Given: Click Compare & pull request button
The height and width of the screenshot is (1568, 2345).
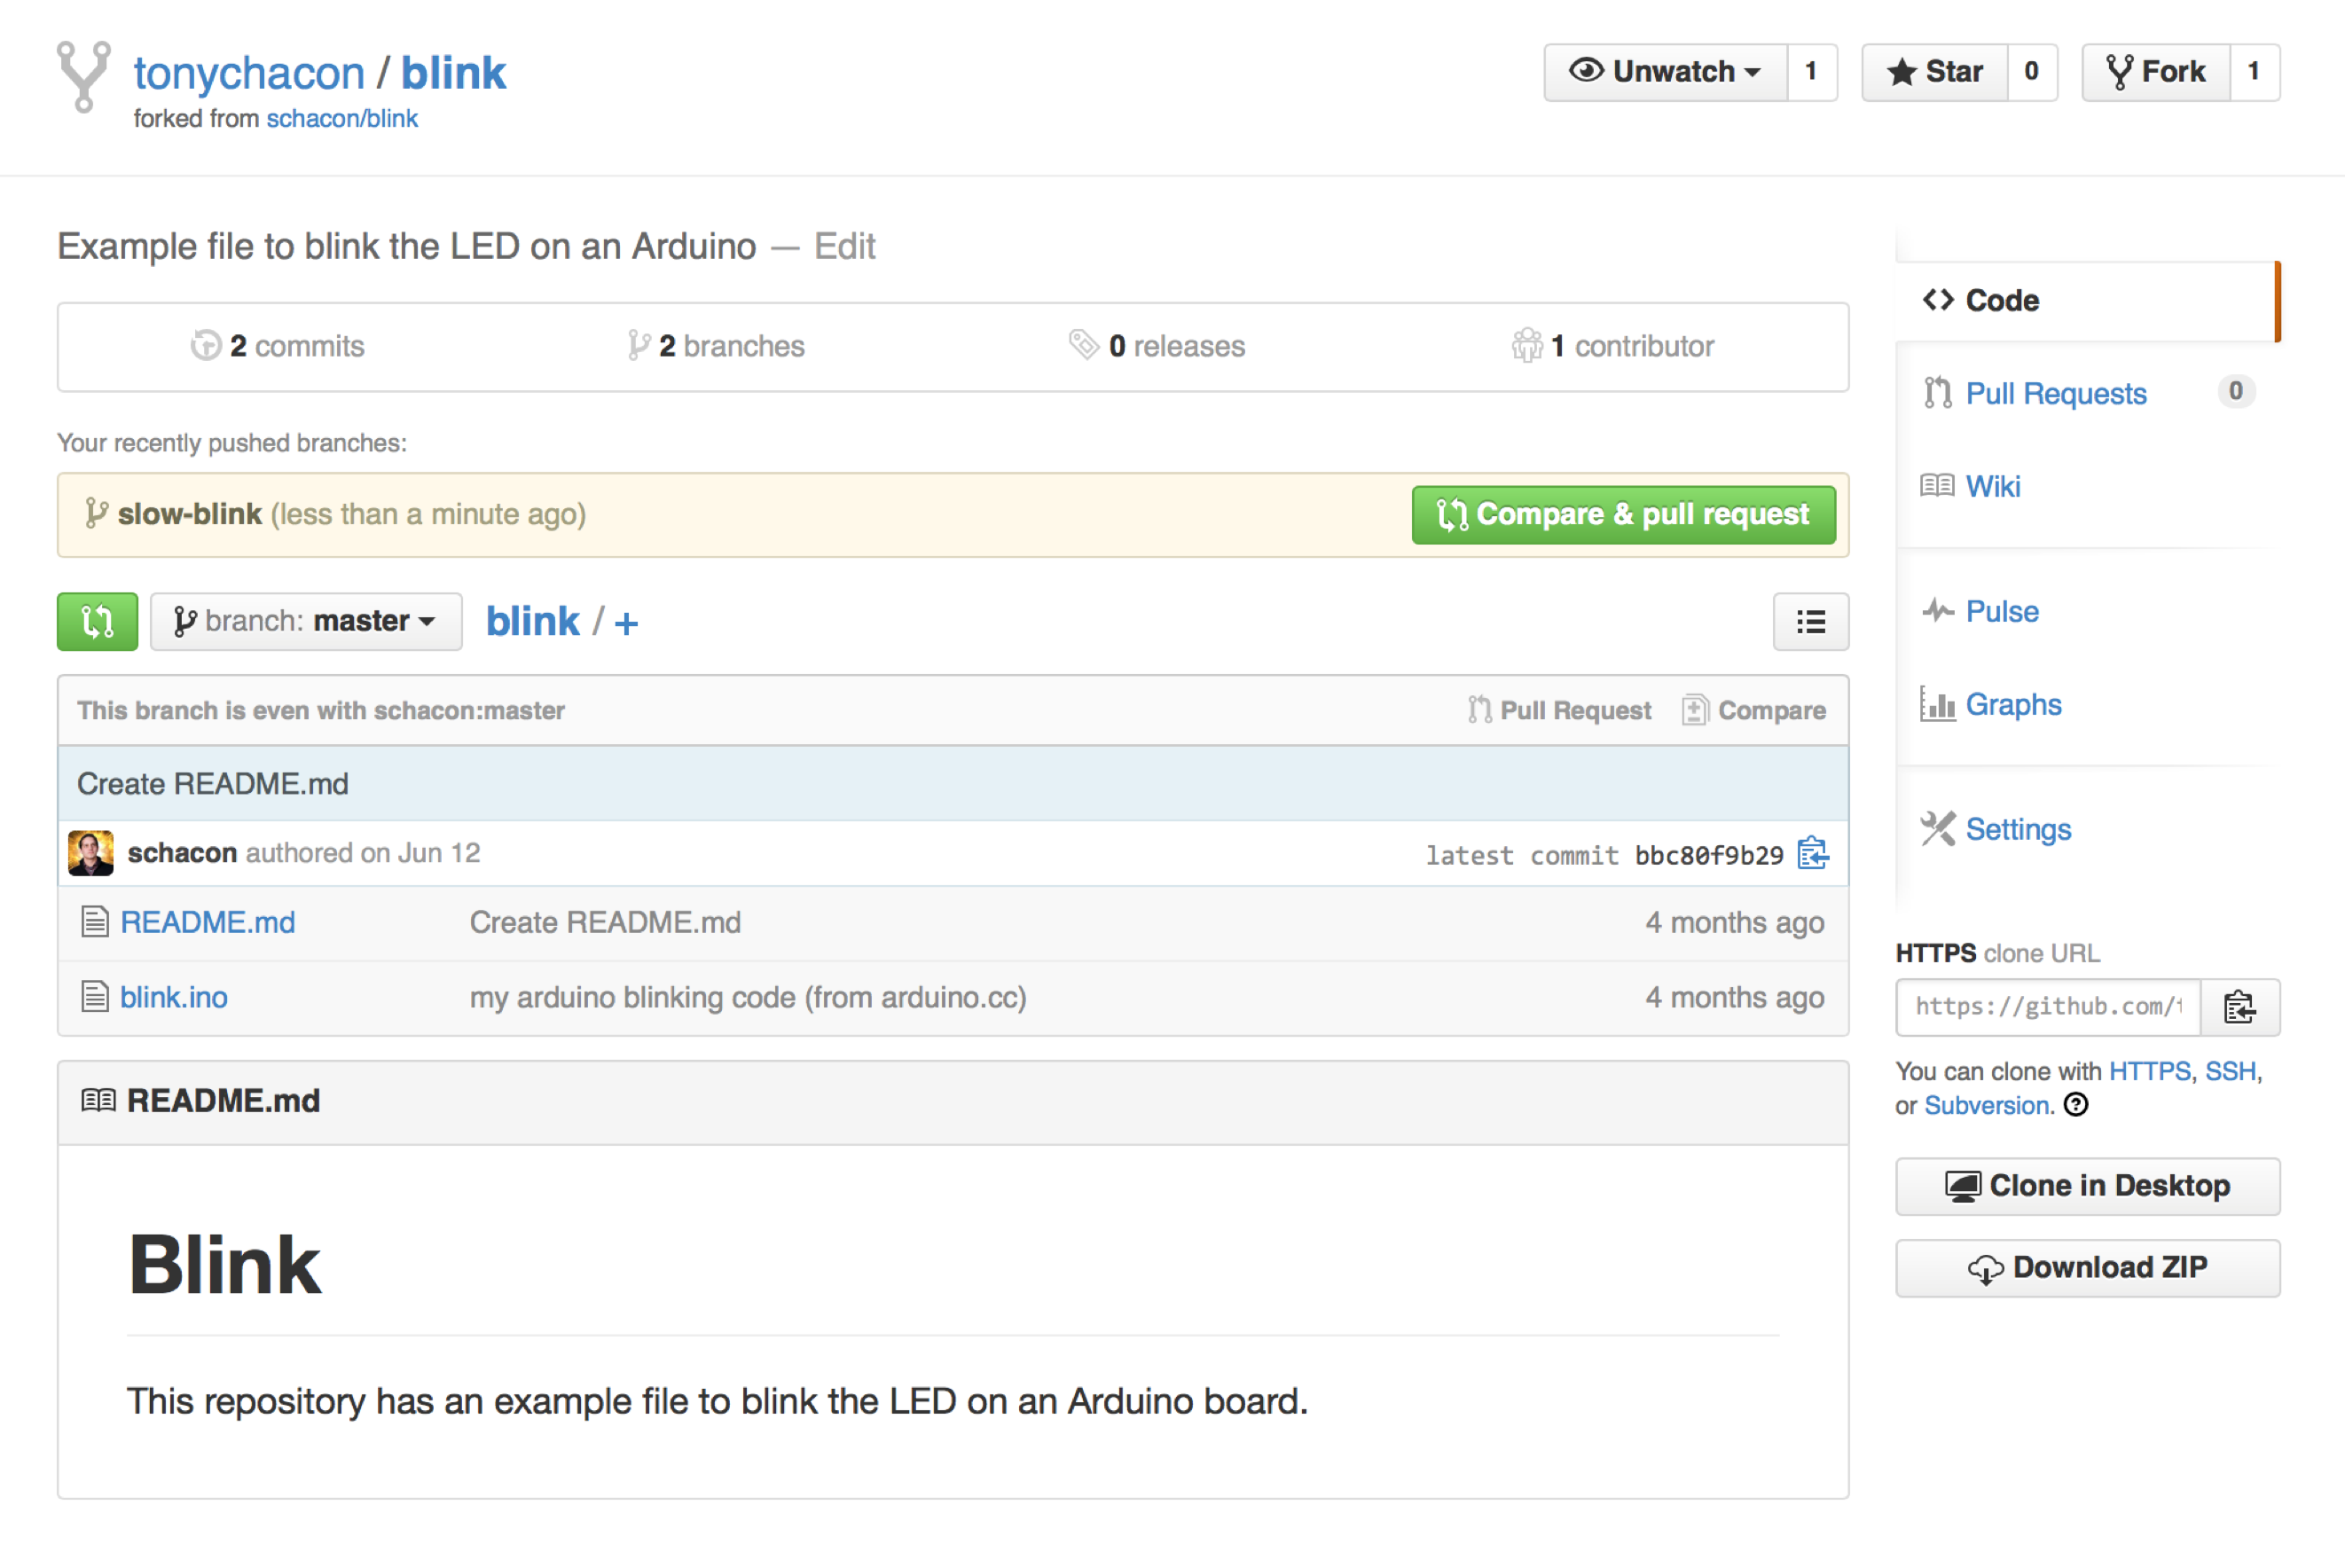Looking at the screenshot, I should [x=1623, y=514].
